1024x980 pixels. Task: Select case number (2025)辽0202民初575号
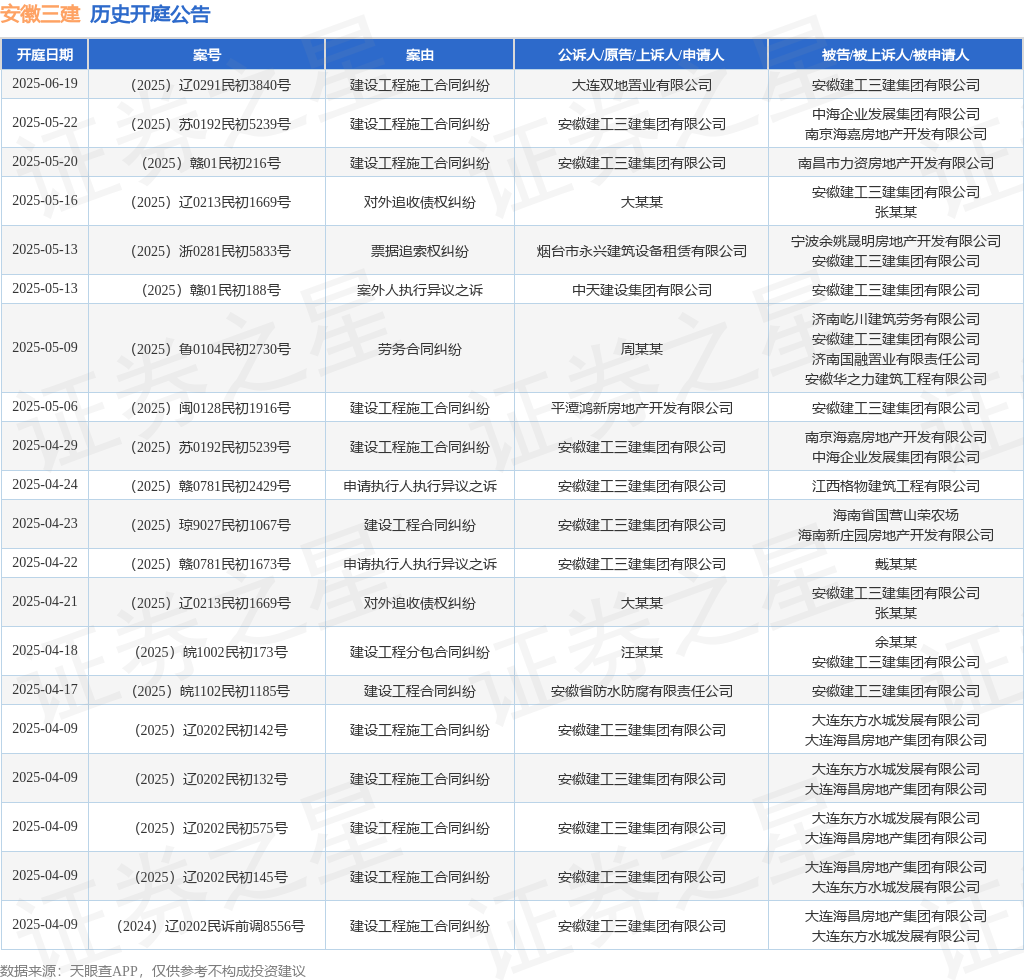point(211,828)
